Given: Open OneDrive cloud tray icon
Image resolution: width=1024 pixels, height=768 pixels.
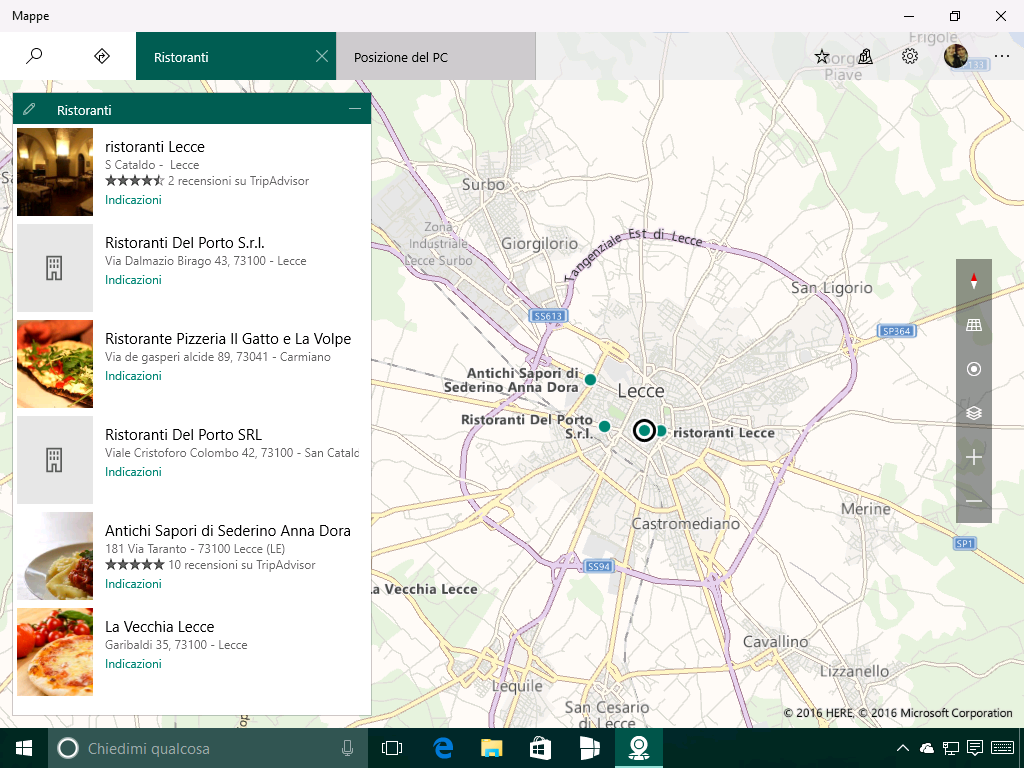Looking at the screenshot, I should point(927,748).
